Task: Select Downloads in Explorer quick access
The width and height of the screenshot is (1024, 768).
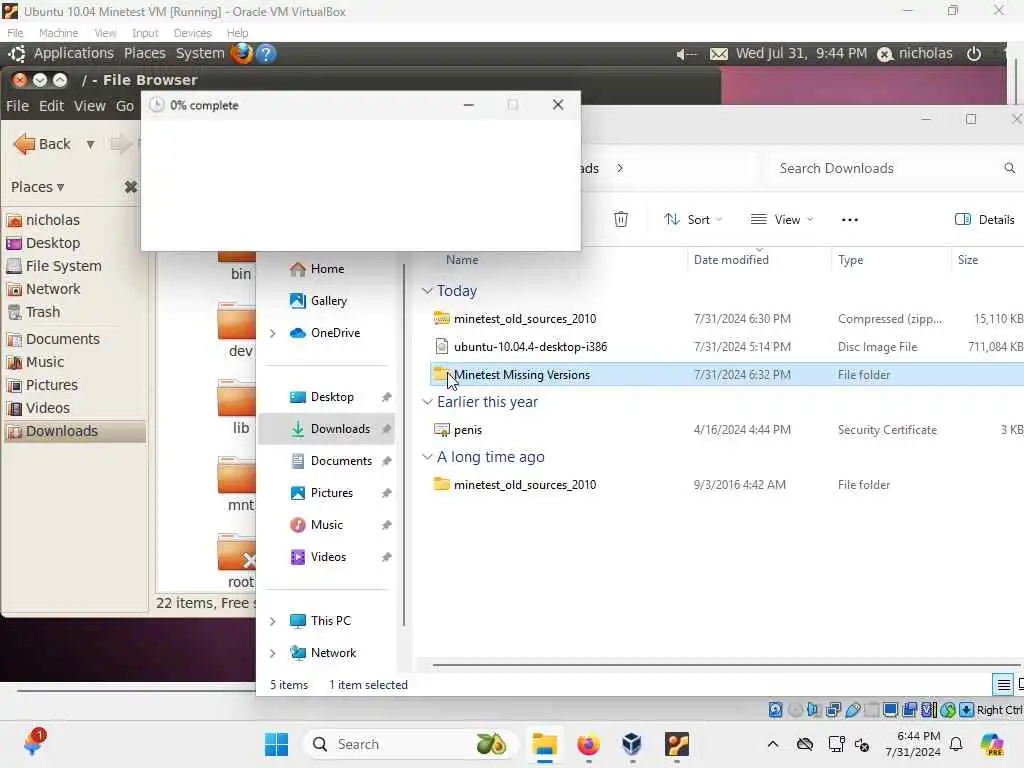Action: 327,429
